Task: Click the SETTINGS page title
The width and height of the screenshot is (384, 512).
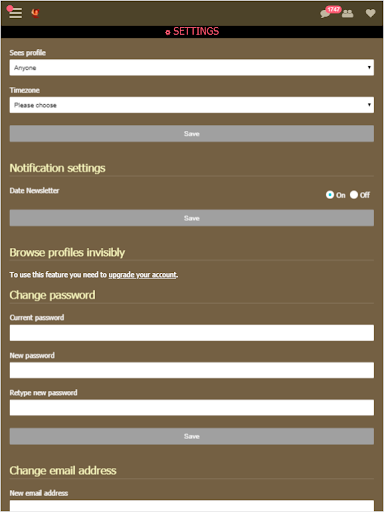Action: pos(196,31)
